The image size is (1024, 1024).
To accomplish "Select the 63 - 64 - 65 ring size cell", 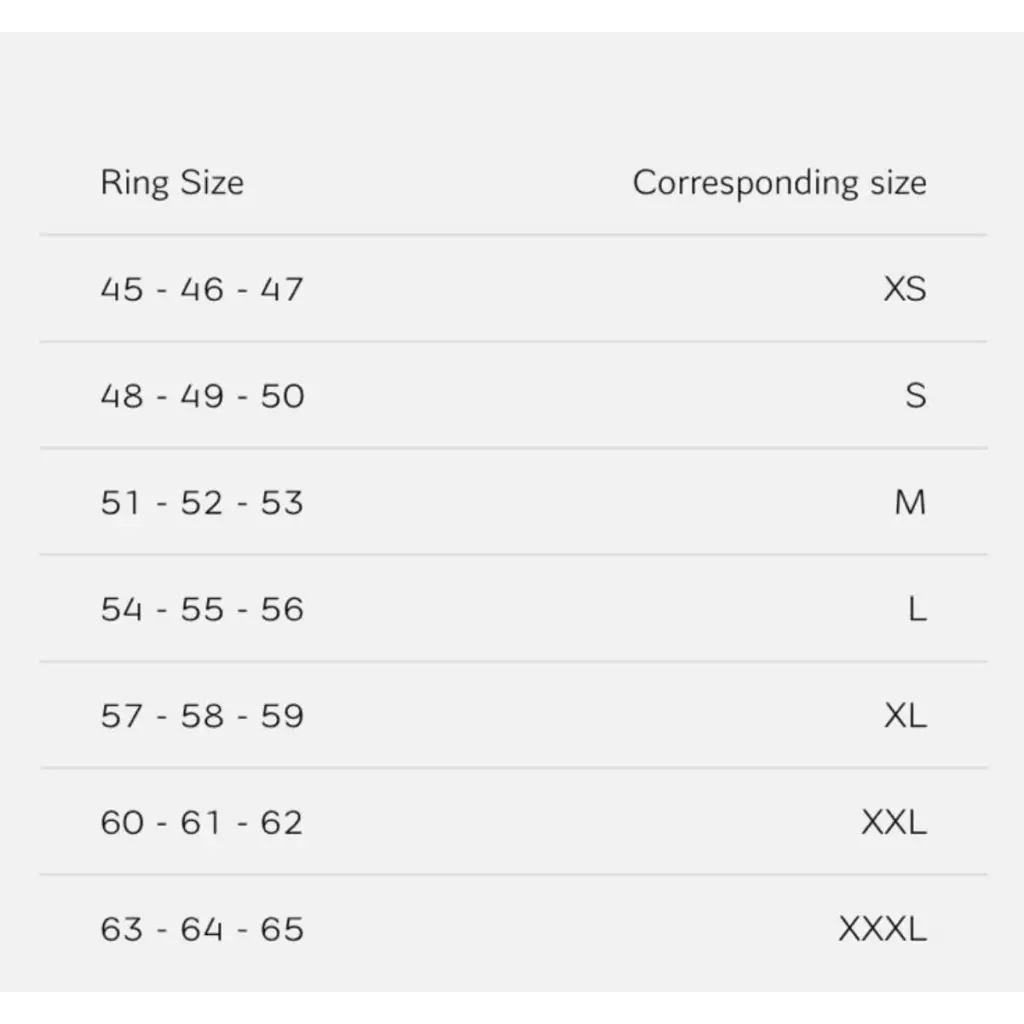I will (202, 929).
